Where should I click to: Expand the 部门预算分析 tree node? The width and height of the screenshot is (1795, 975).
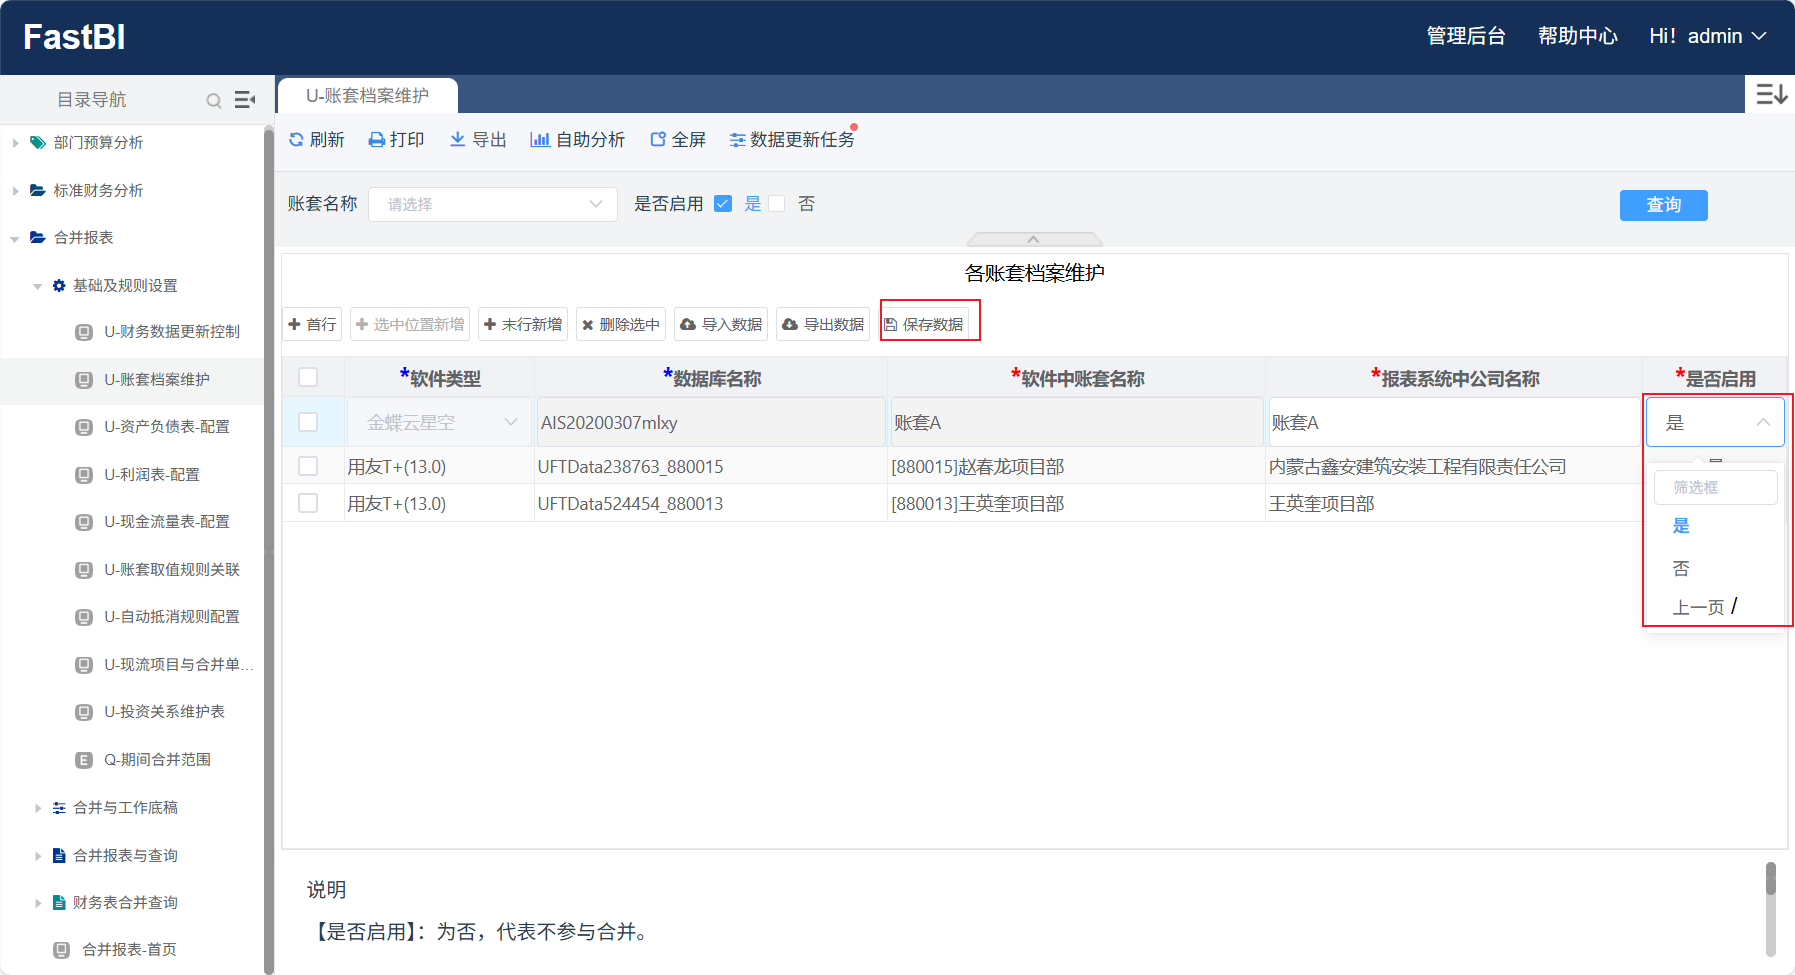pos(16,143)
